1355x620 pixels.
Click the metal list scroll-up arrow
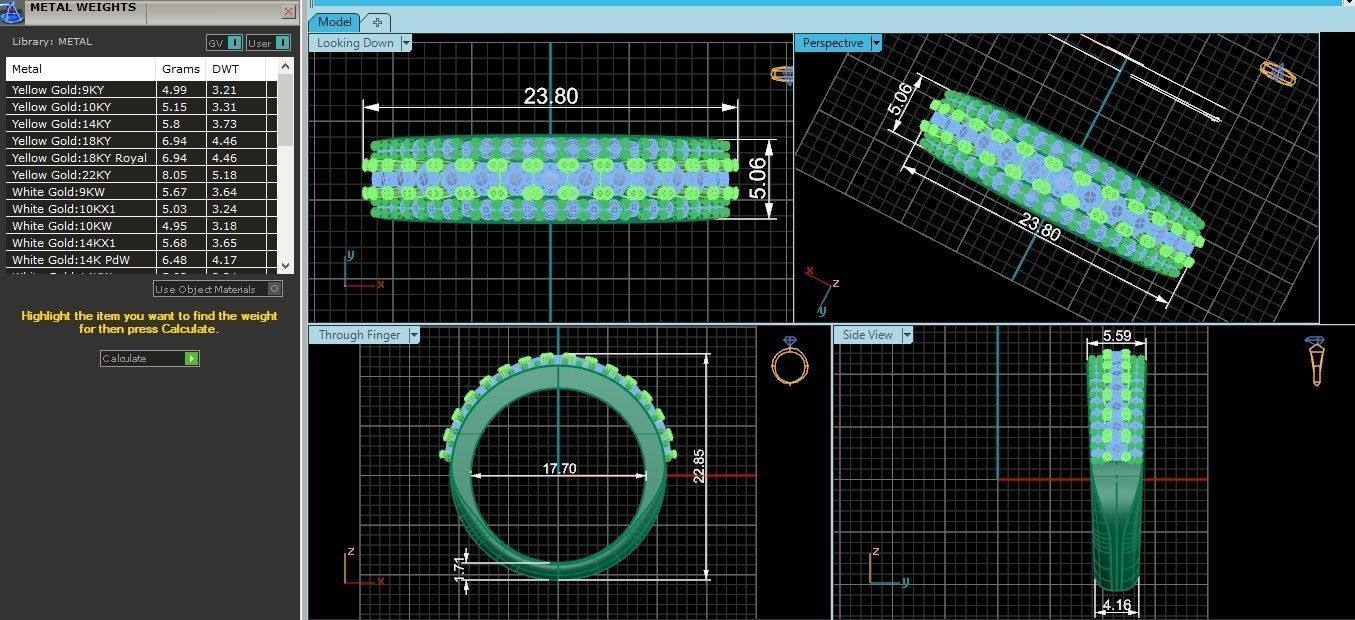[x=286, y=66]
